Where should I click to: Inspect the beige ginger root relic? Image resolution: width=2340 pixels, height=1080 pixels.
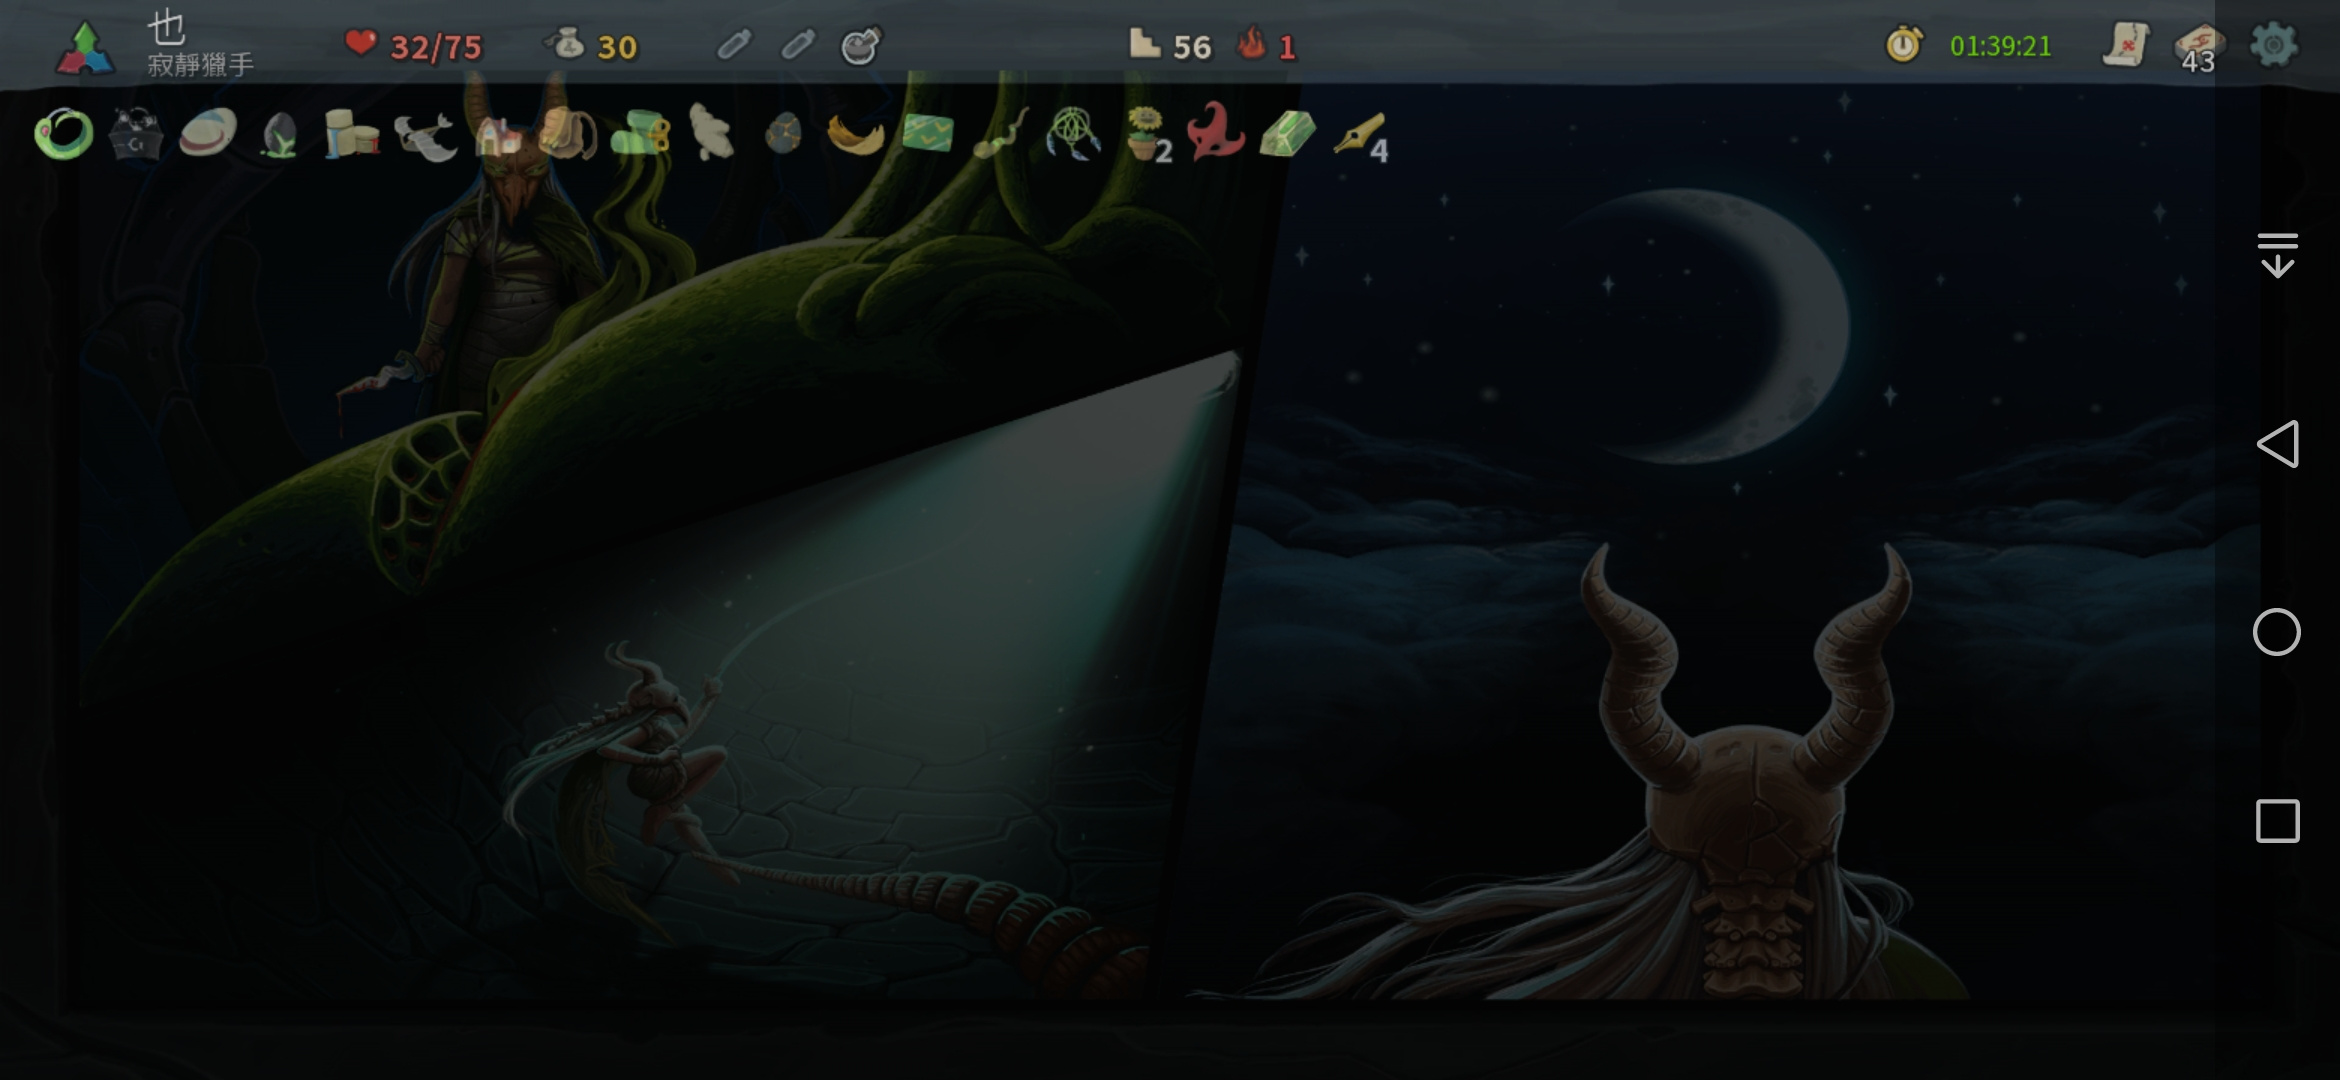712,132
